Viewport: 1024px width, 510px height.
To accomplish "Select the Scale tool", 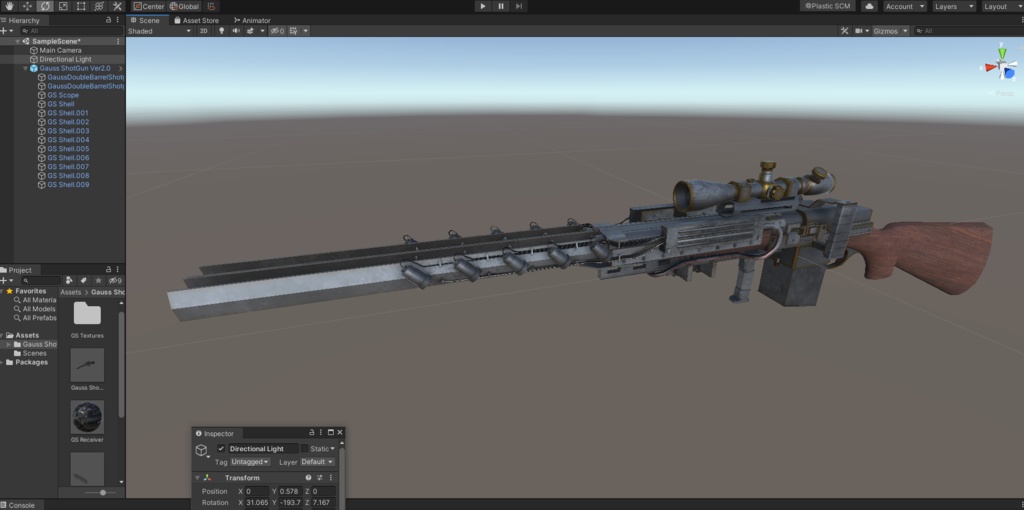I will [63, 6].
